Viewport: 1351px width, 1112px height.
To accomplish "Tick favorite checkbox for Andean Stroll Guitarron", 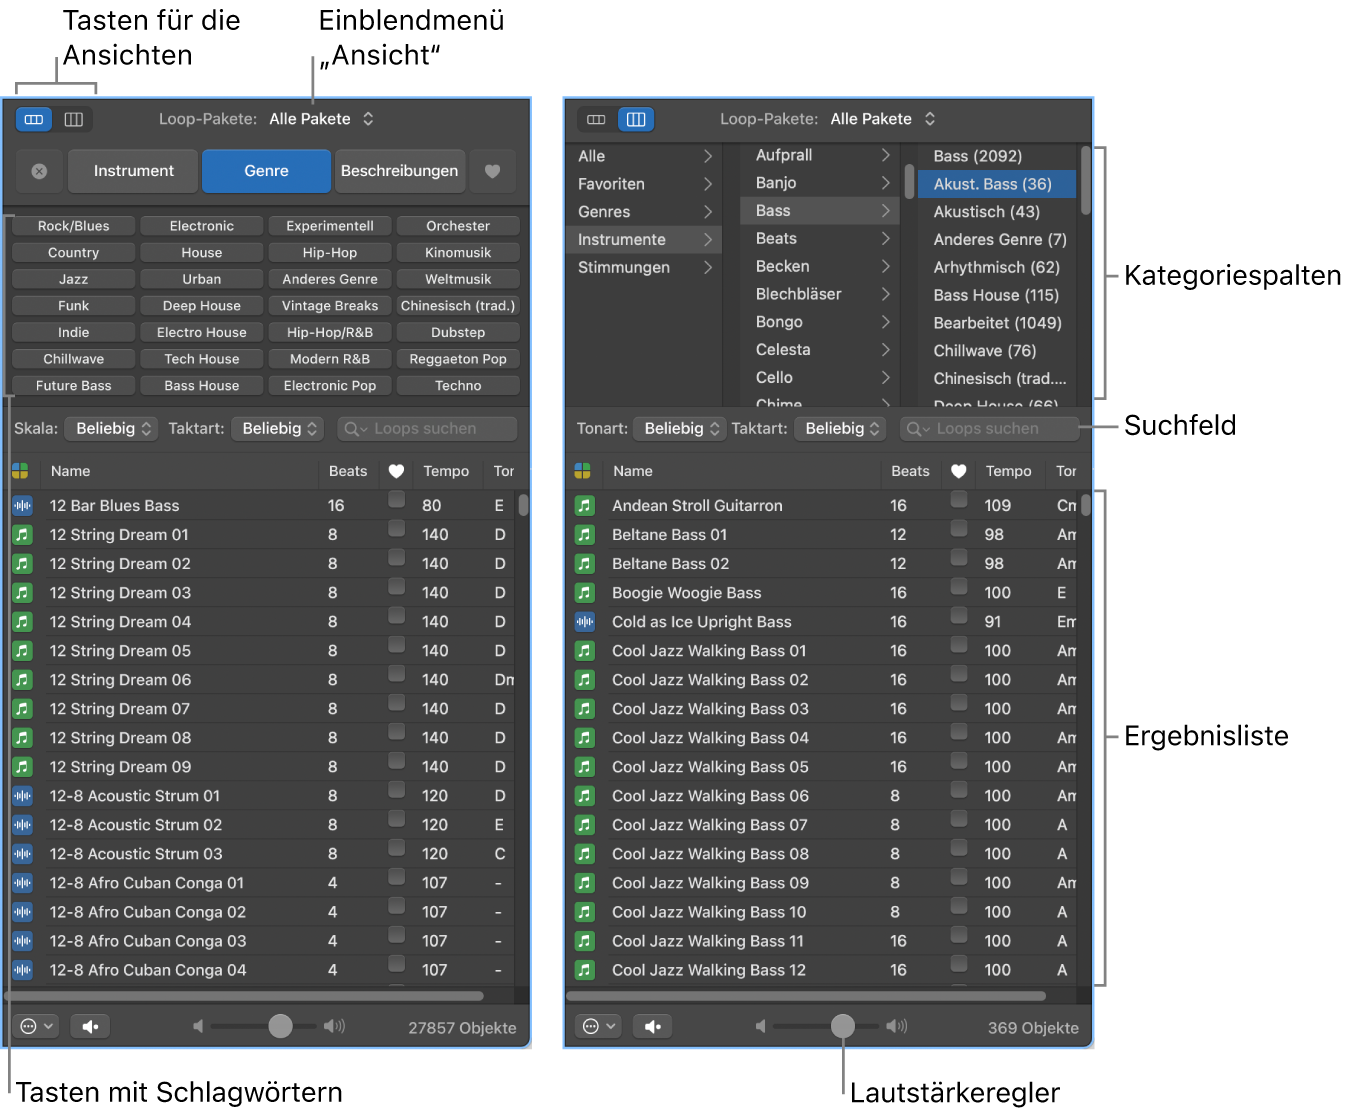I will (x=959, y=499).
